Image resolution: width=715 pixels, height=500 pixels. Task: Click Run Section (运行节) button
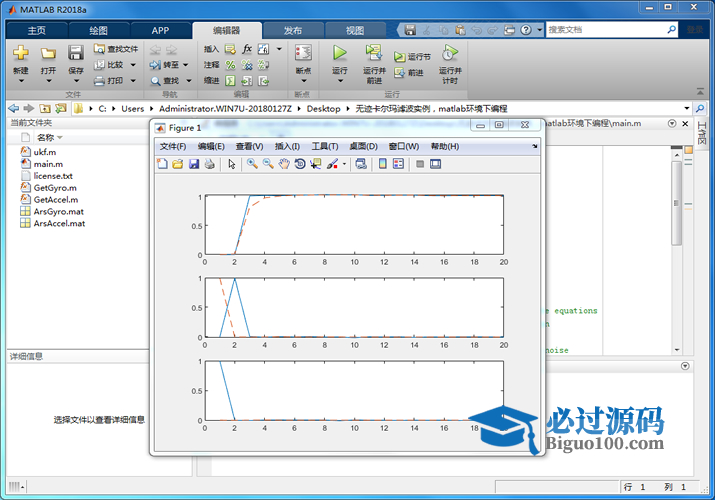coord(412,57)
